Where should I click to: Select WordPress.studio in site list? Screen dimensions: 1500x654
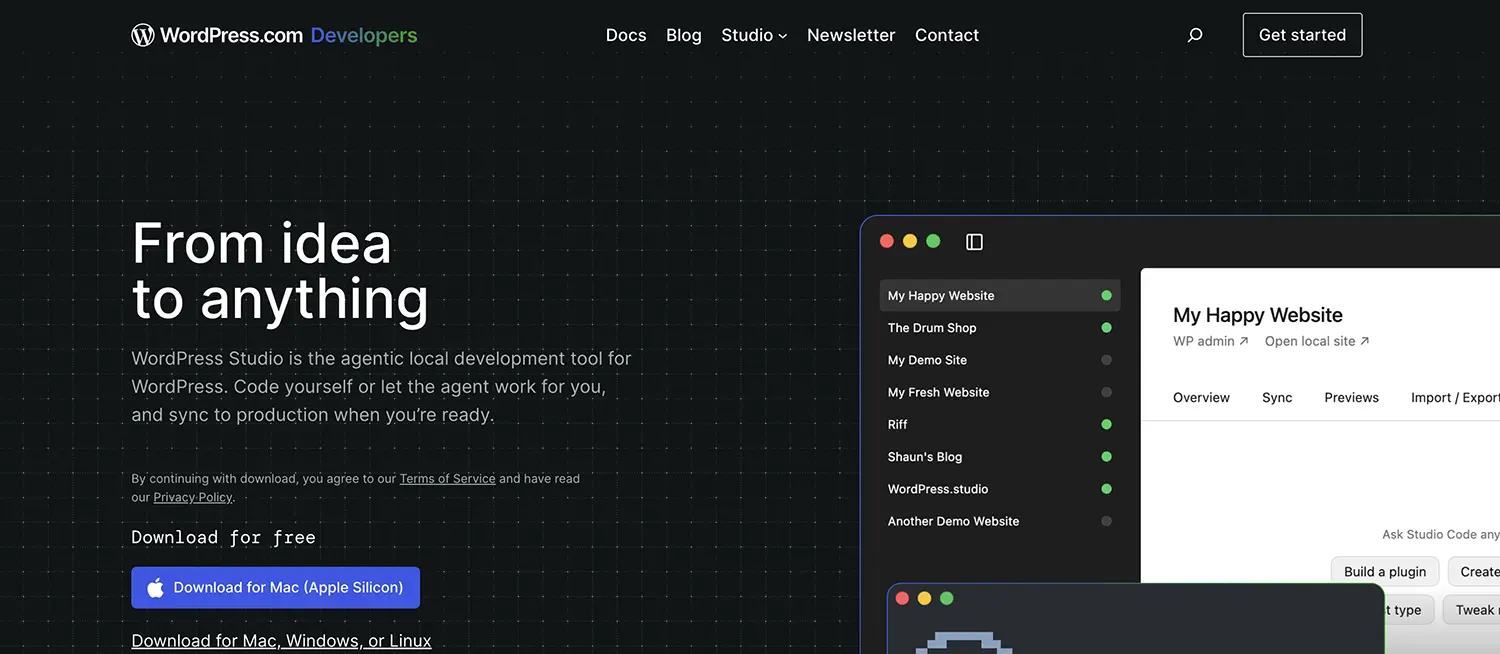pyautogui.click(x=1000, y=489)
